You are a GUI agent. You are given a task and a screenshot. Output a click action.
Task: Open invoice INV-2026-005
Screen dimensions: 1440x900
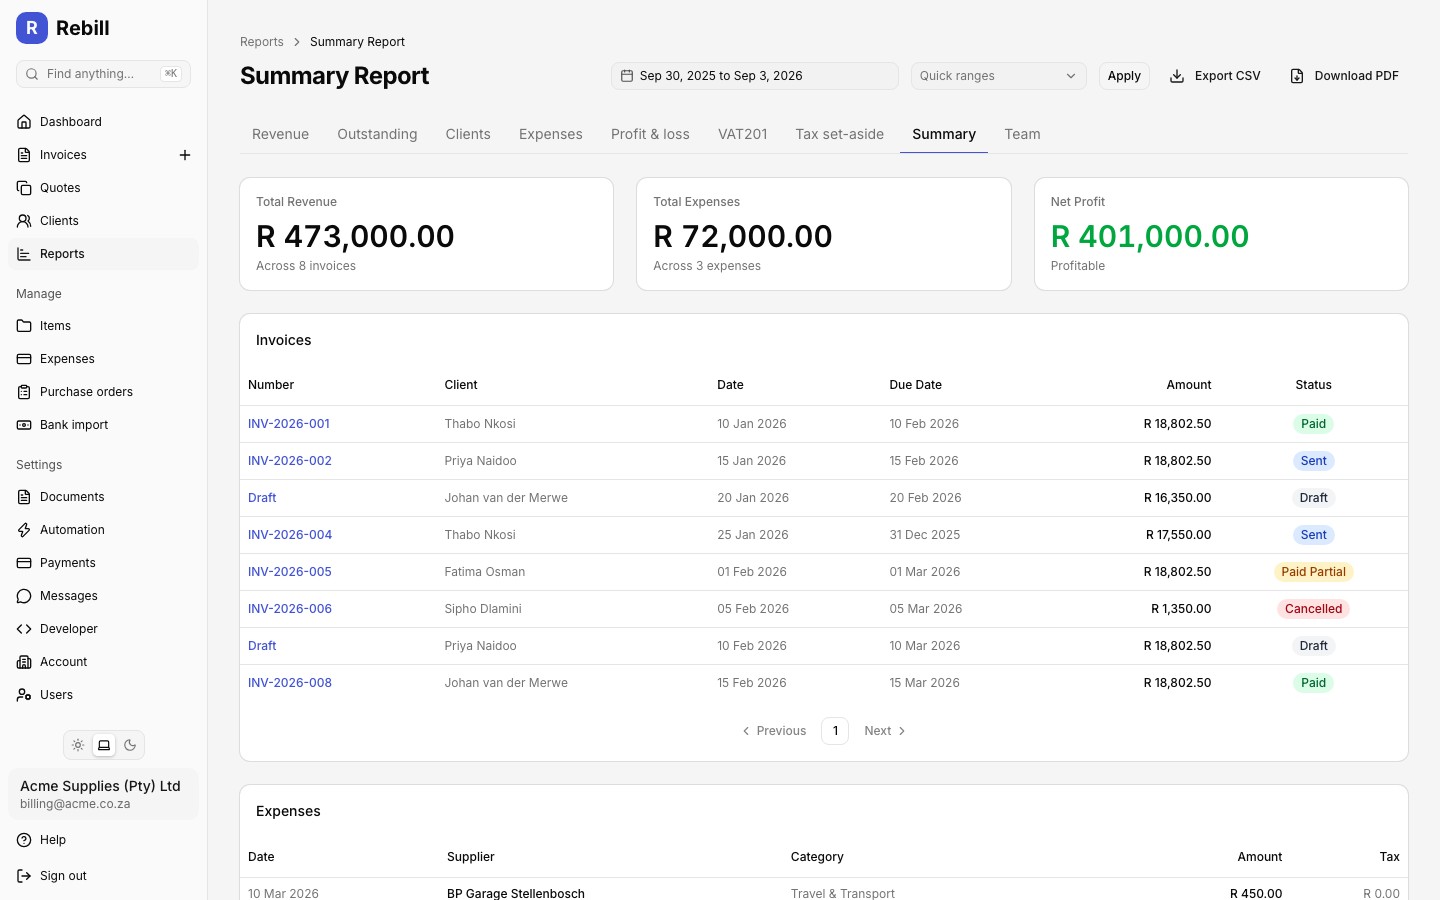(290, 572)
